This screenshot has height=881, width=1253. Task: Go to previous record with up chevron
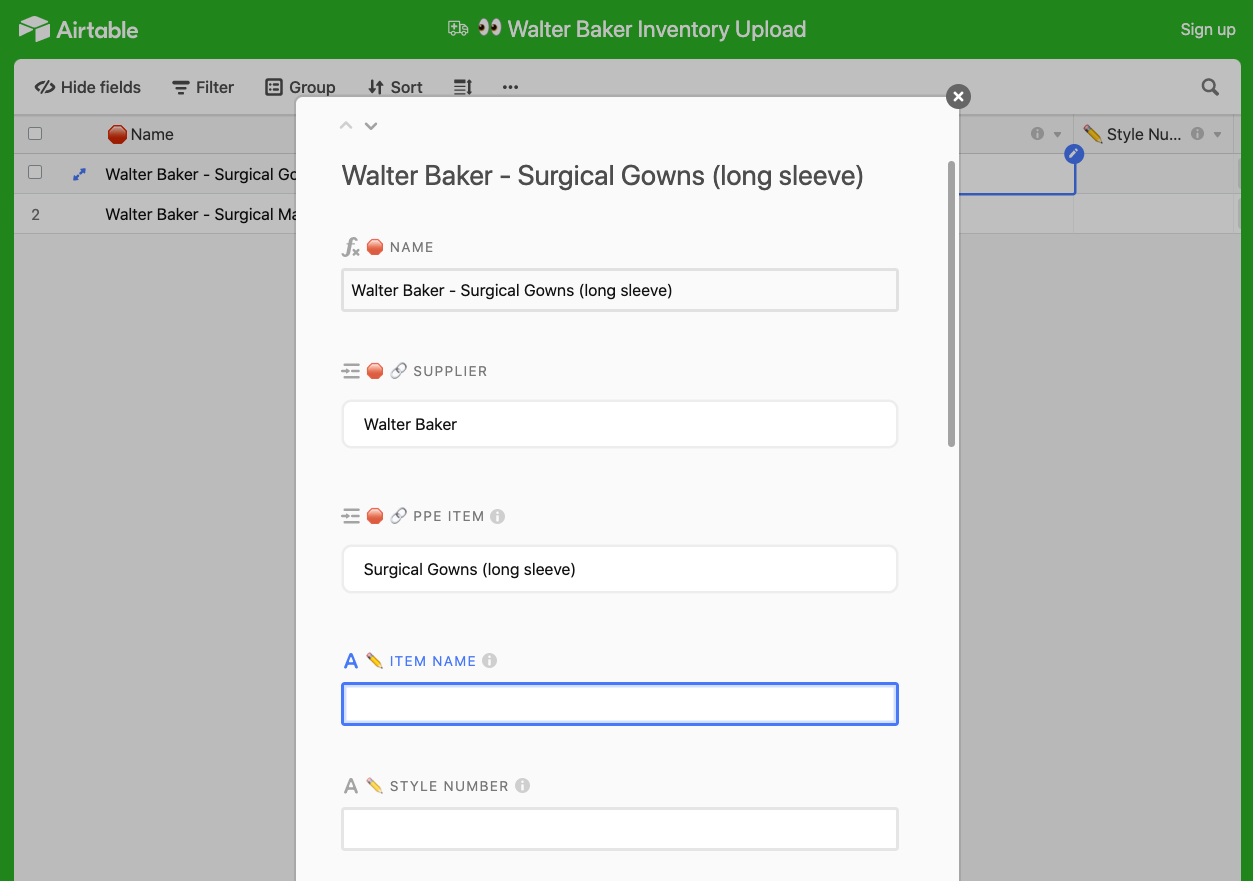(346, 126)
